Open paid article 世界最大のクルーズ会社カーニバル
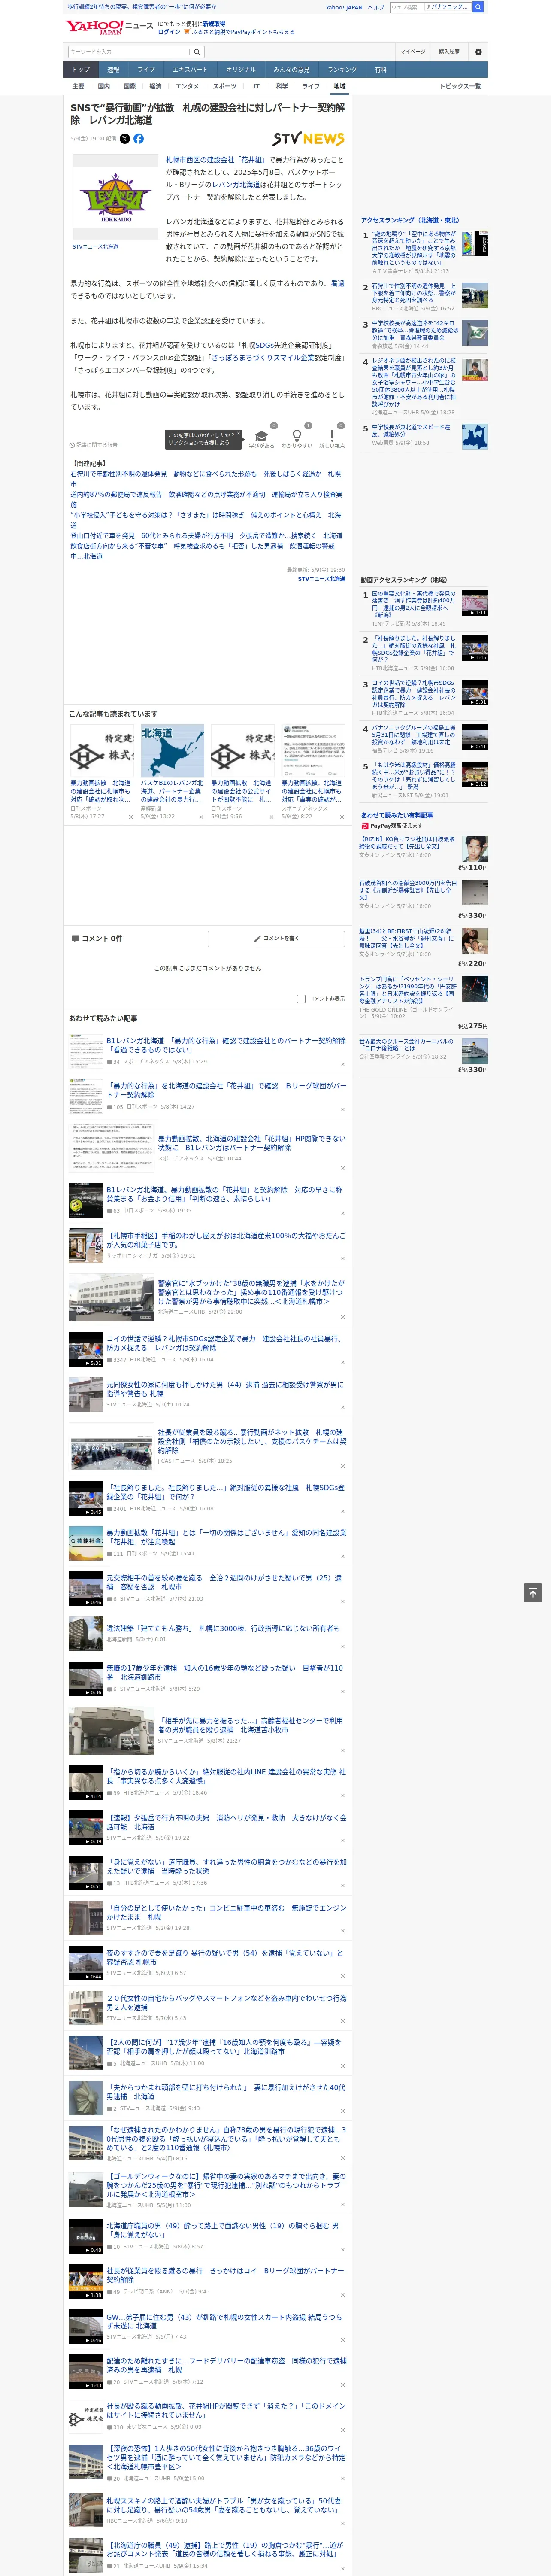 point(407,1045)
